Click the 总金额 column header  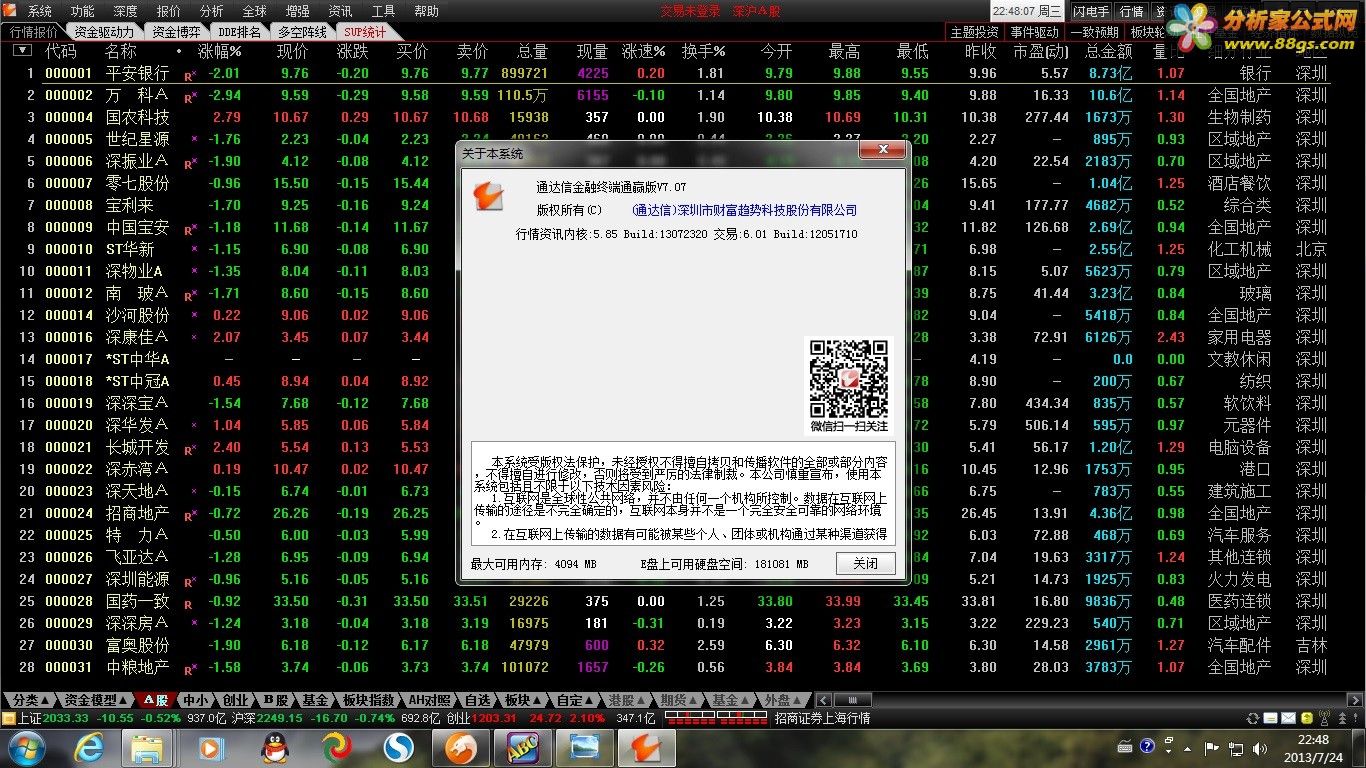pyautogui.click(x=1107, y=51)
